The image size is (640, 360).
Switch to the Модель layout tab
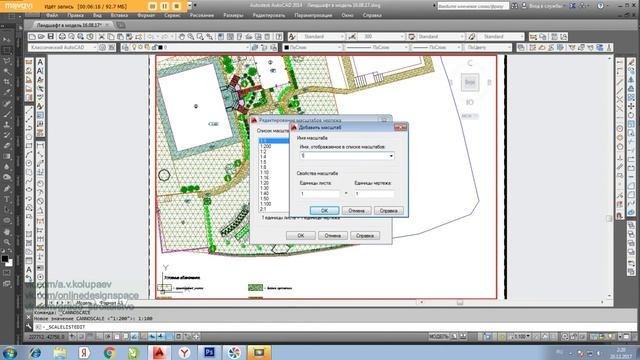pos(84,303)
